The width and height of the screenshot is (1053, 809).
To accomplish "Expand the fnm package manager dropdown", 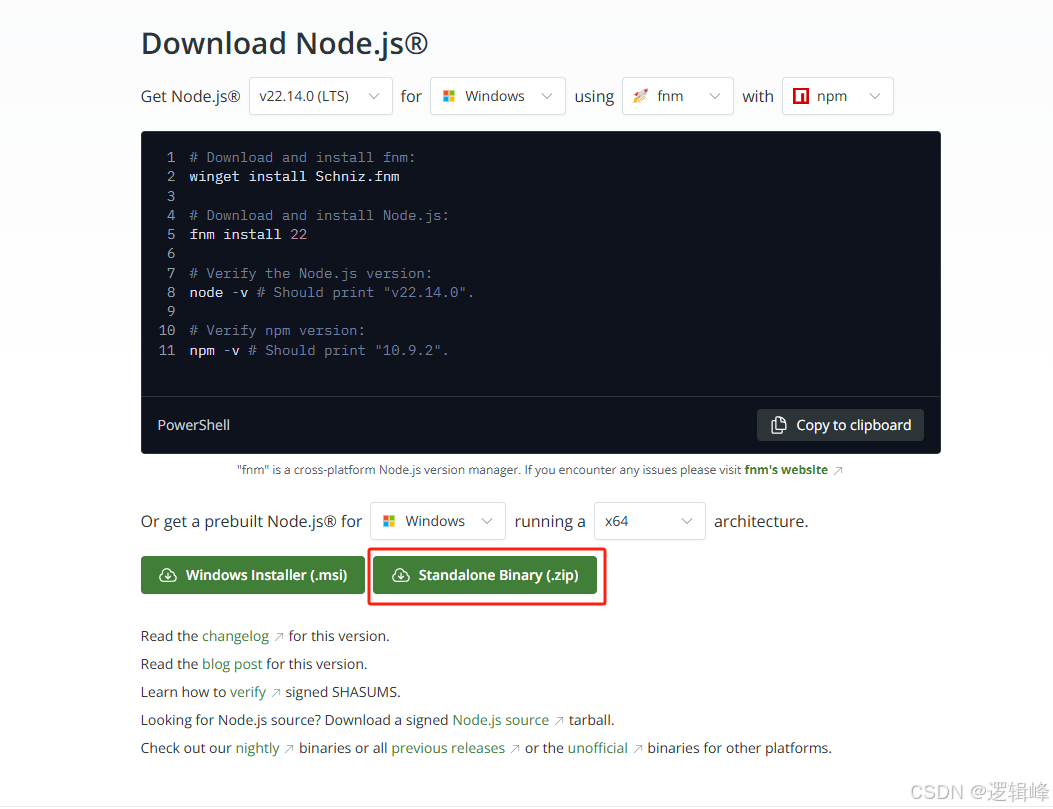I will 678,96.
